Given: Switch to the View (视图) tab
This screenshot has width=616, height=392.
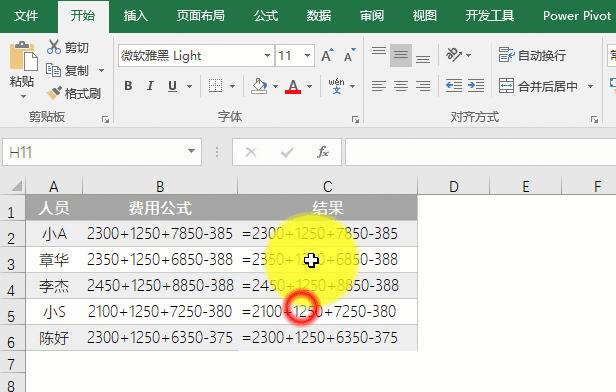Looking at the screenshot, I should click(424, 16).
